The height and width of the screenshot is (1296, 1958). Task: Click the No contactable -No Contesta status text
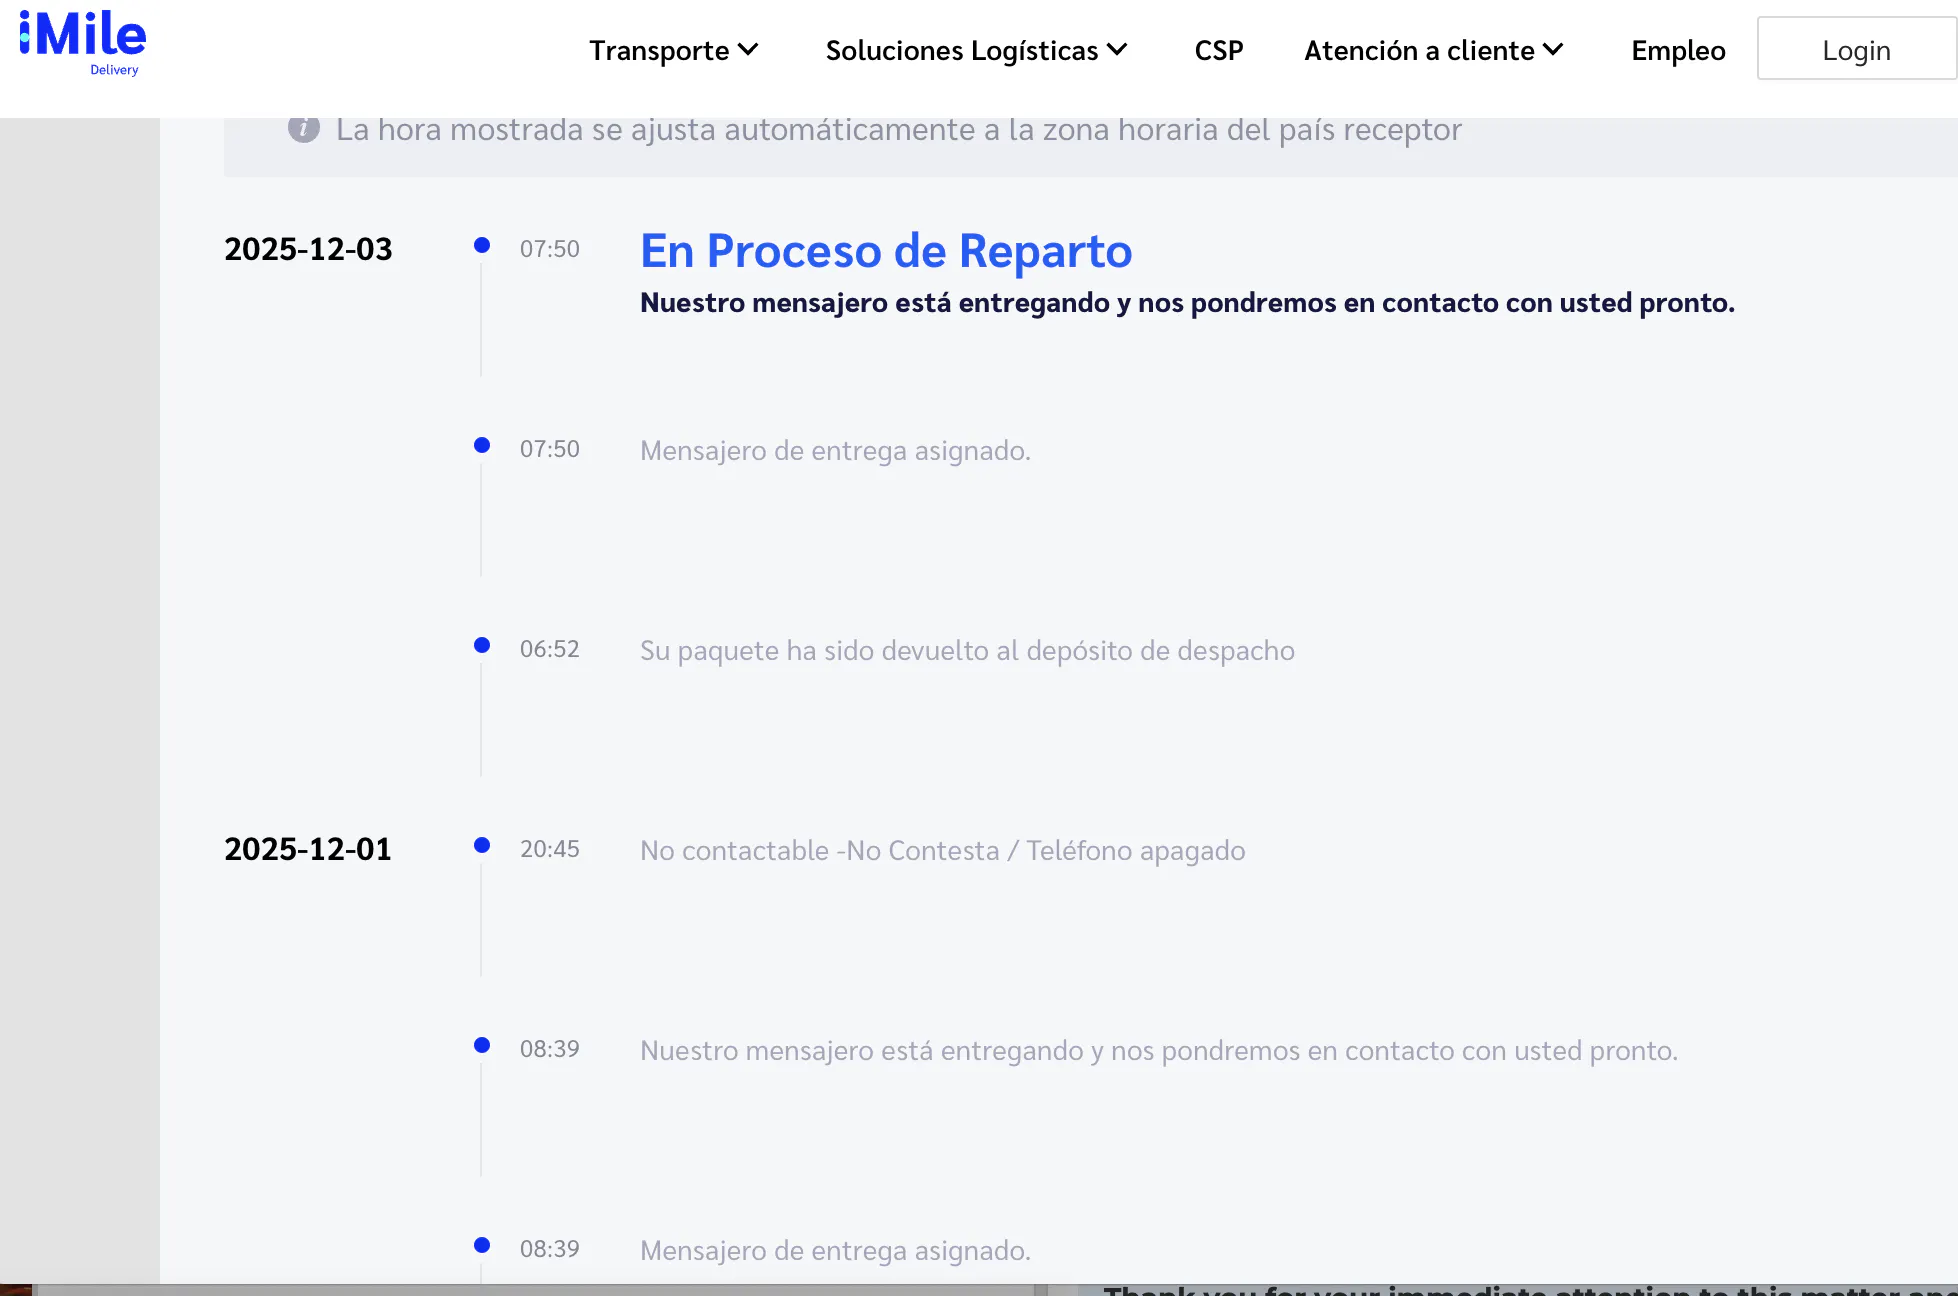pos(942,851)
